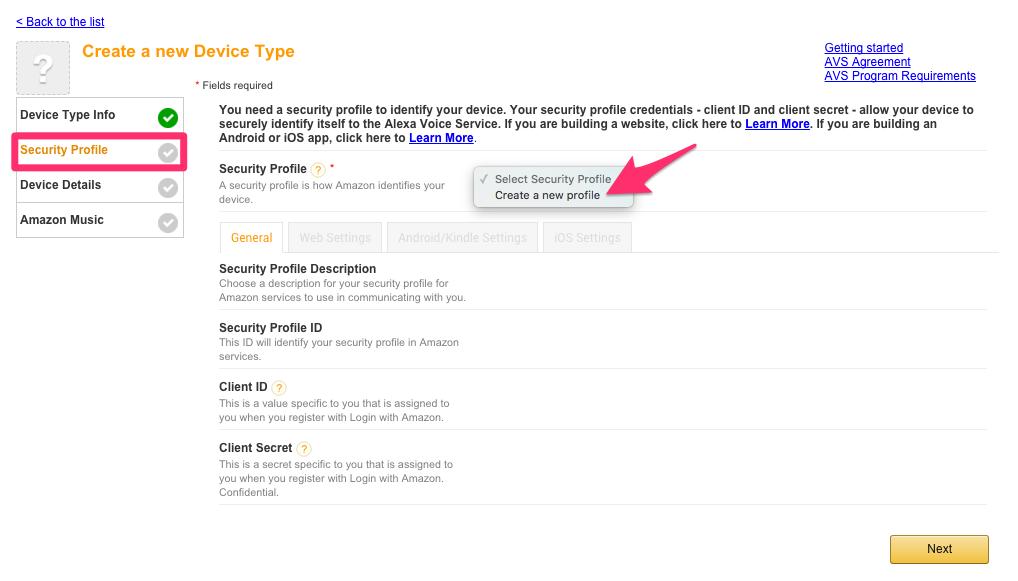Switch to the Web Settings tab
1018x581 pixels.
[x=335, y=238]
